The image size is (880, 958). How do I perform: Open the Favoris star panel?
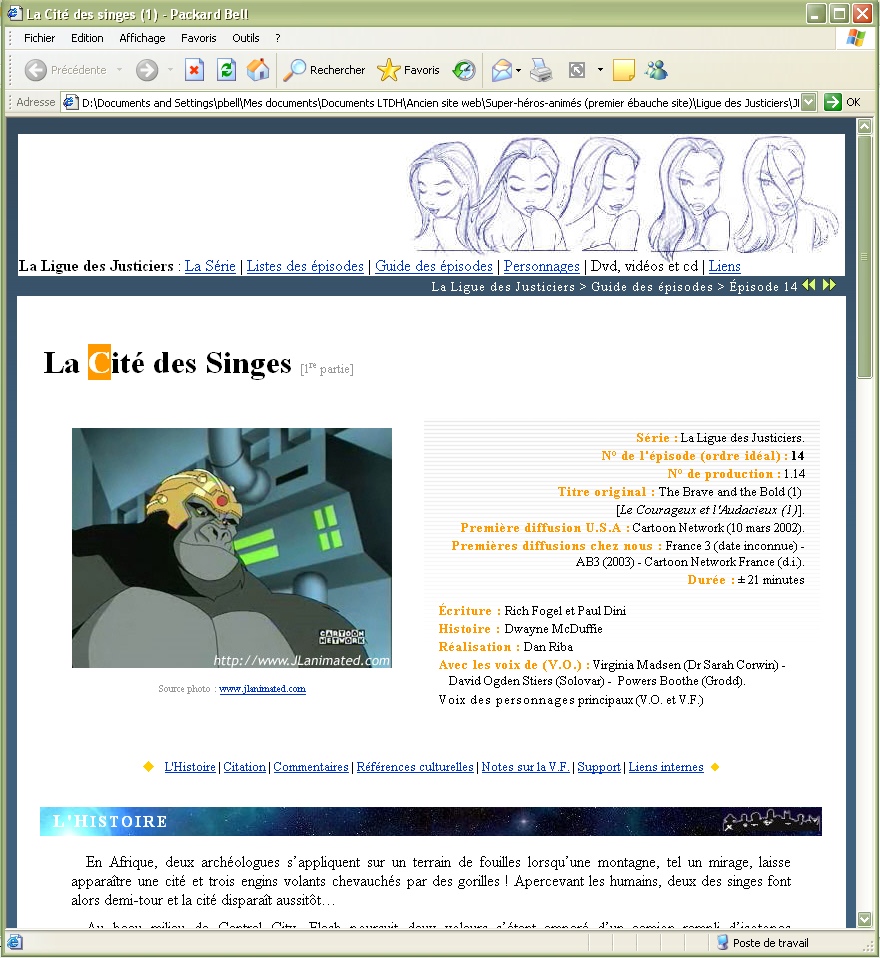pos(408,70)
